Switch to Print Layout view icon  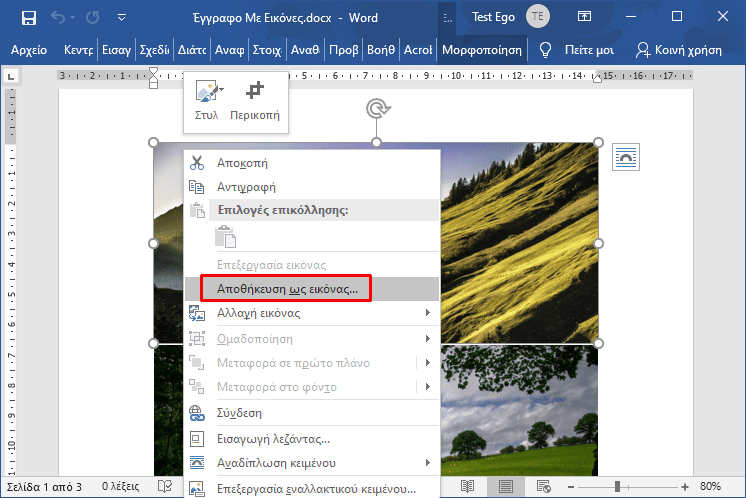(505, 486)
